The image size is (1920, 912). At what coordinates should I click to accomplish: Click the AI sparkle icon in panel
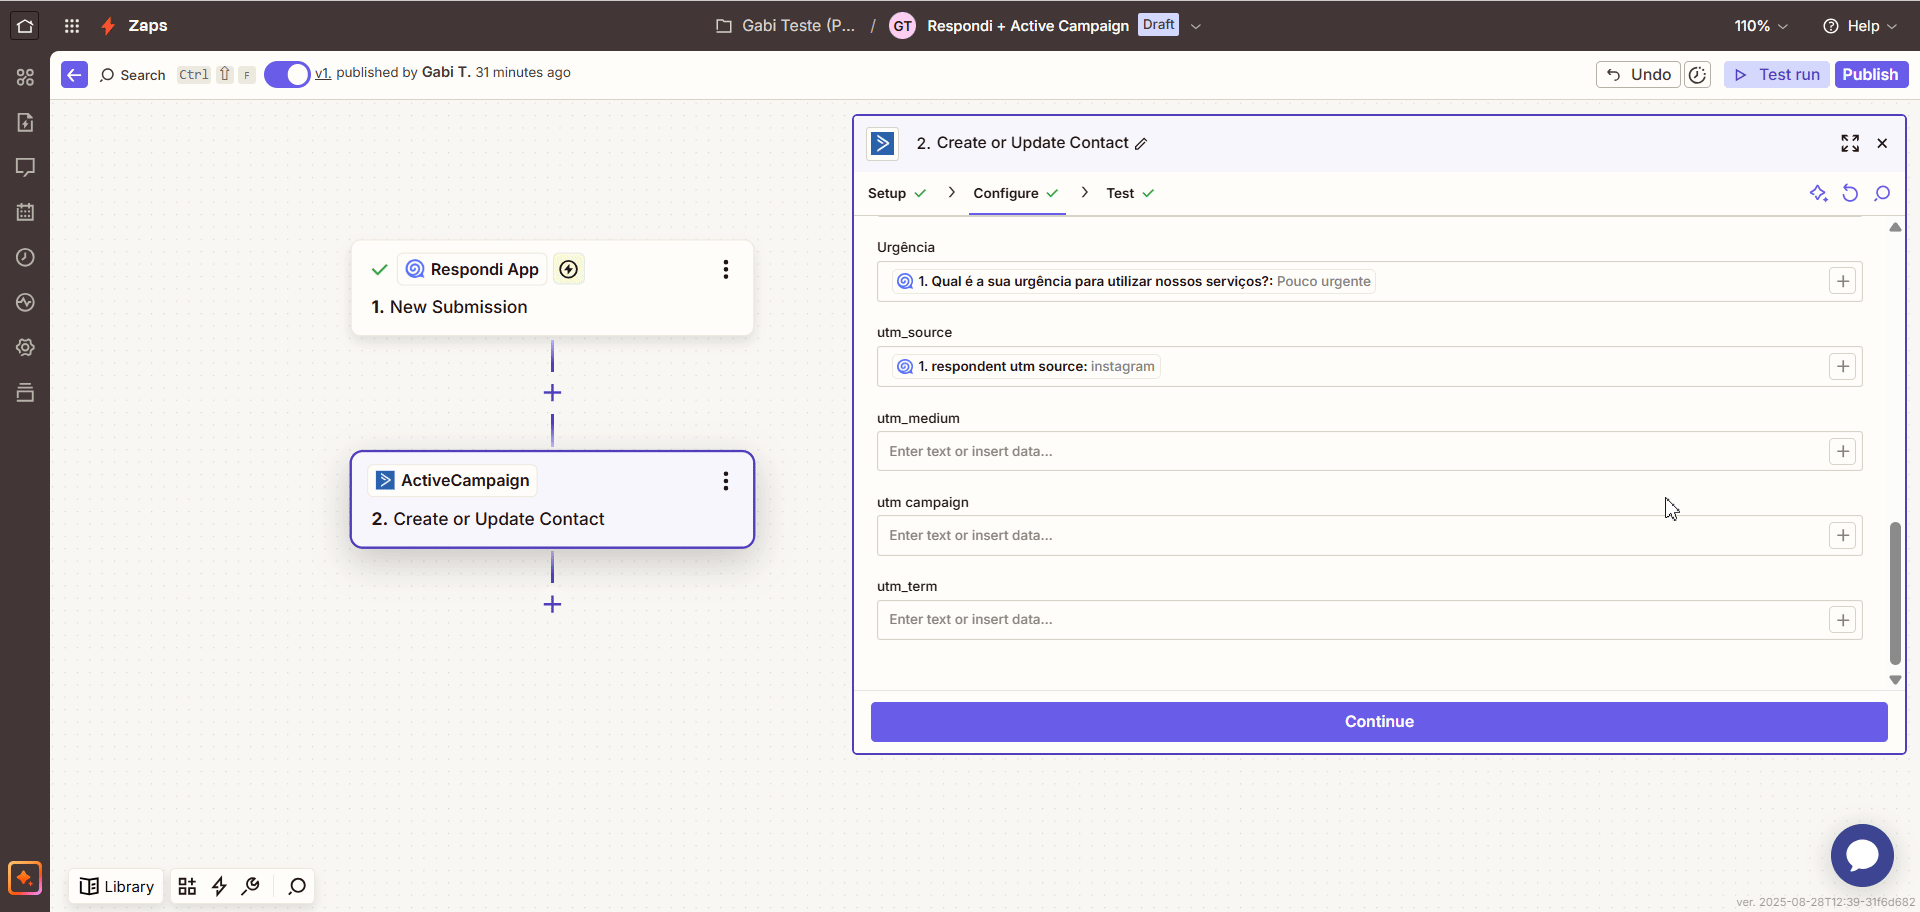click(x=1818, y=193)
